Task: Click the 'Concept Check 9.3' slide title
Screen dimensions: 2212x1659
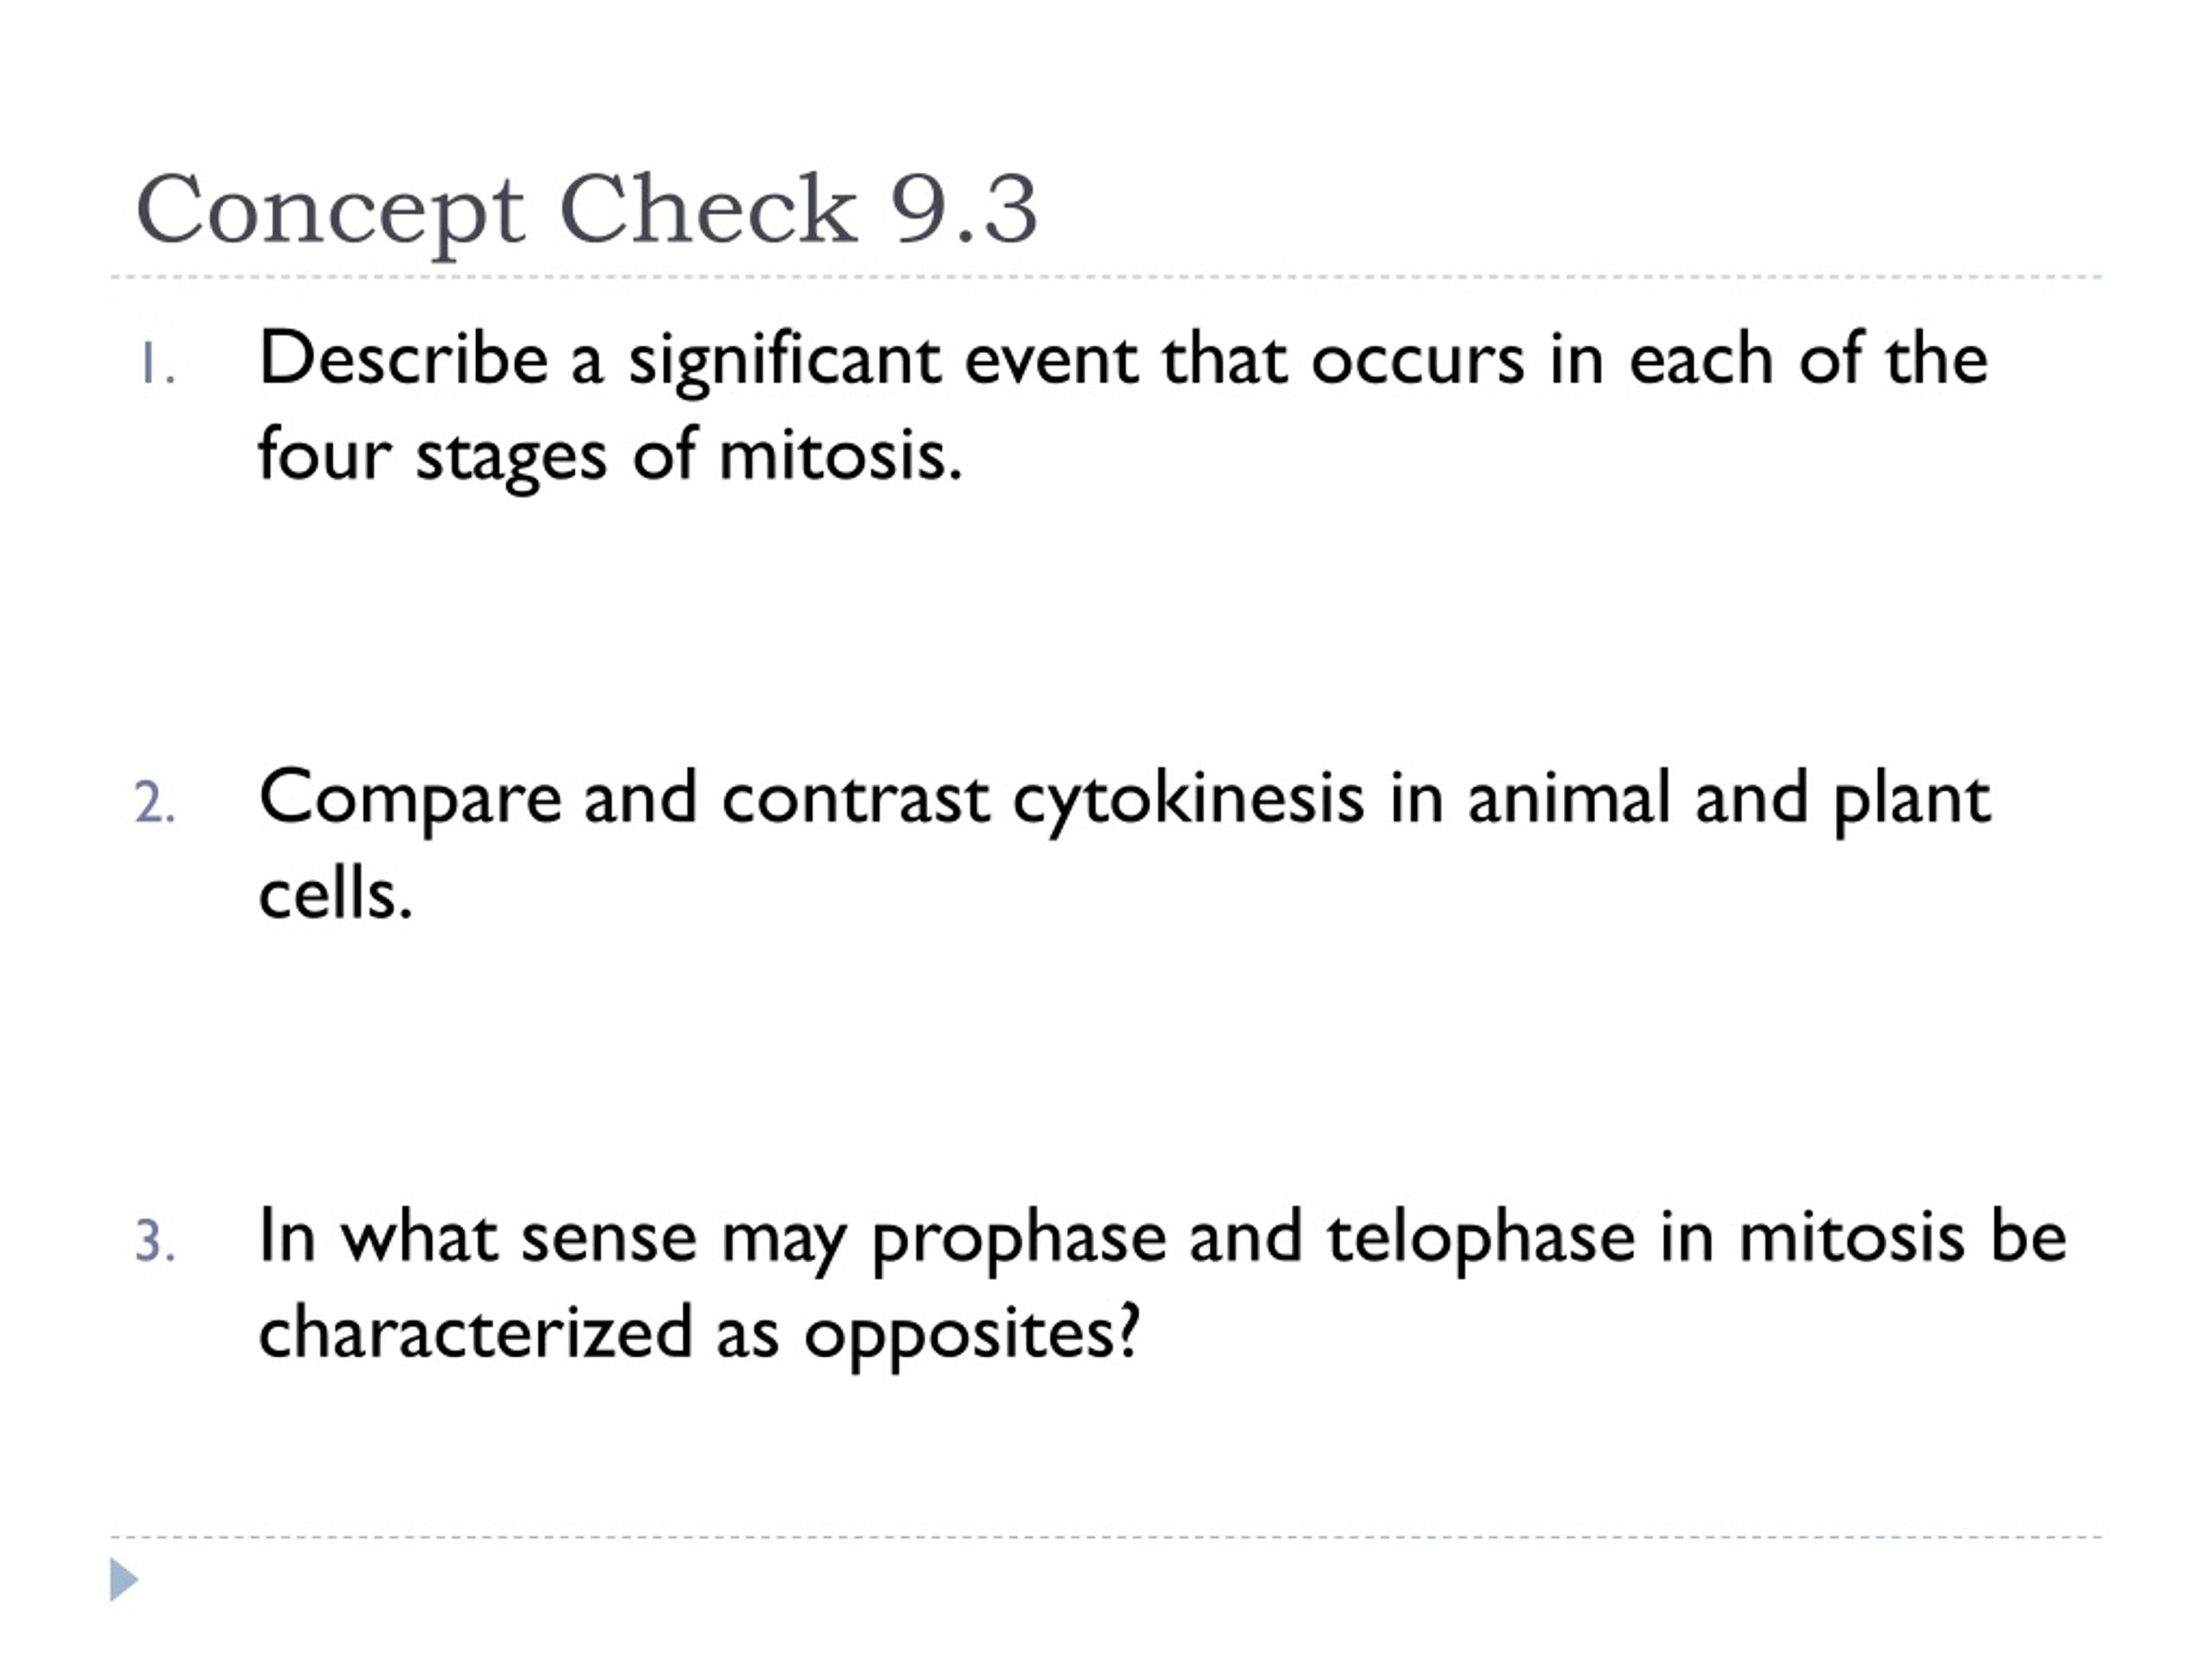Action: 587,211
